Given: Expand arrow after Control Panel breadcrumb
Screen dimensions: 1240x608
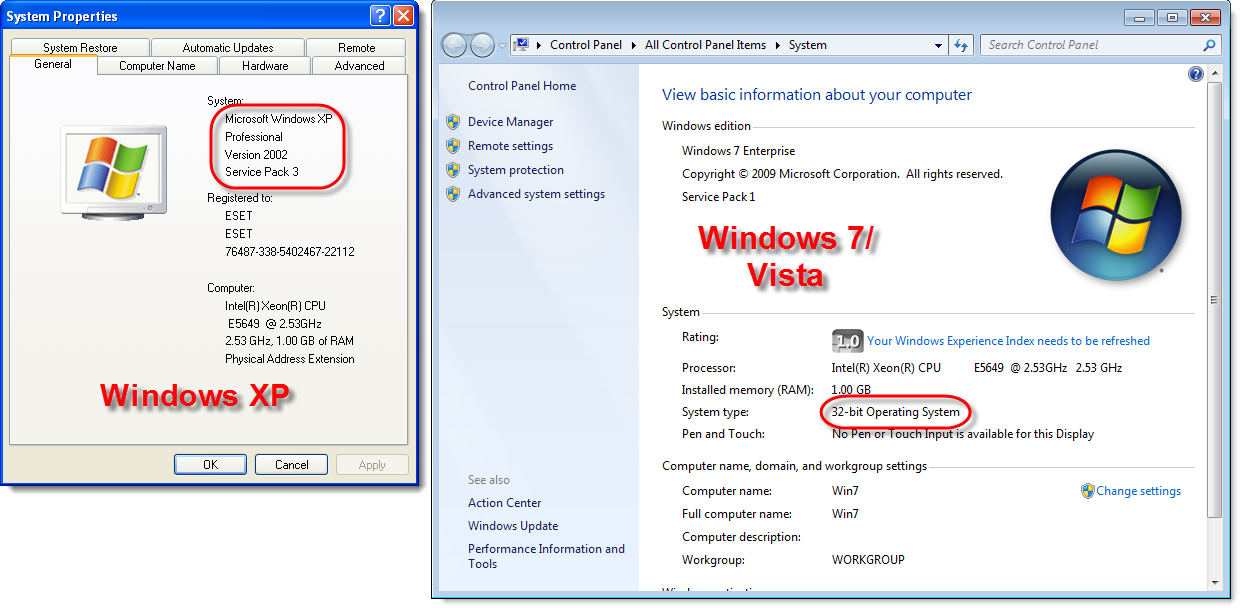Looking at the screenshot, I should pos(634,45).
